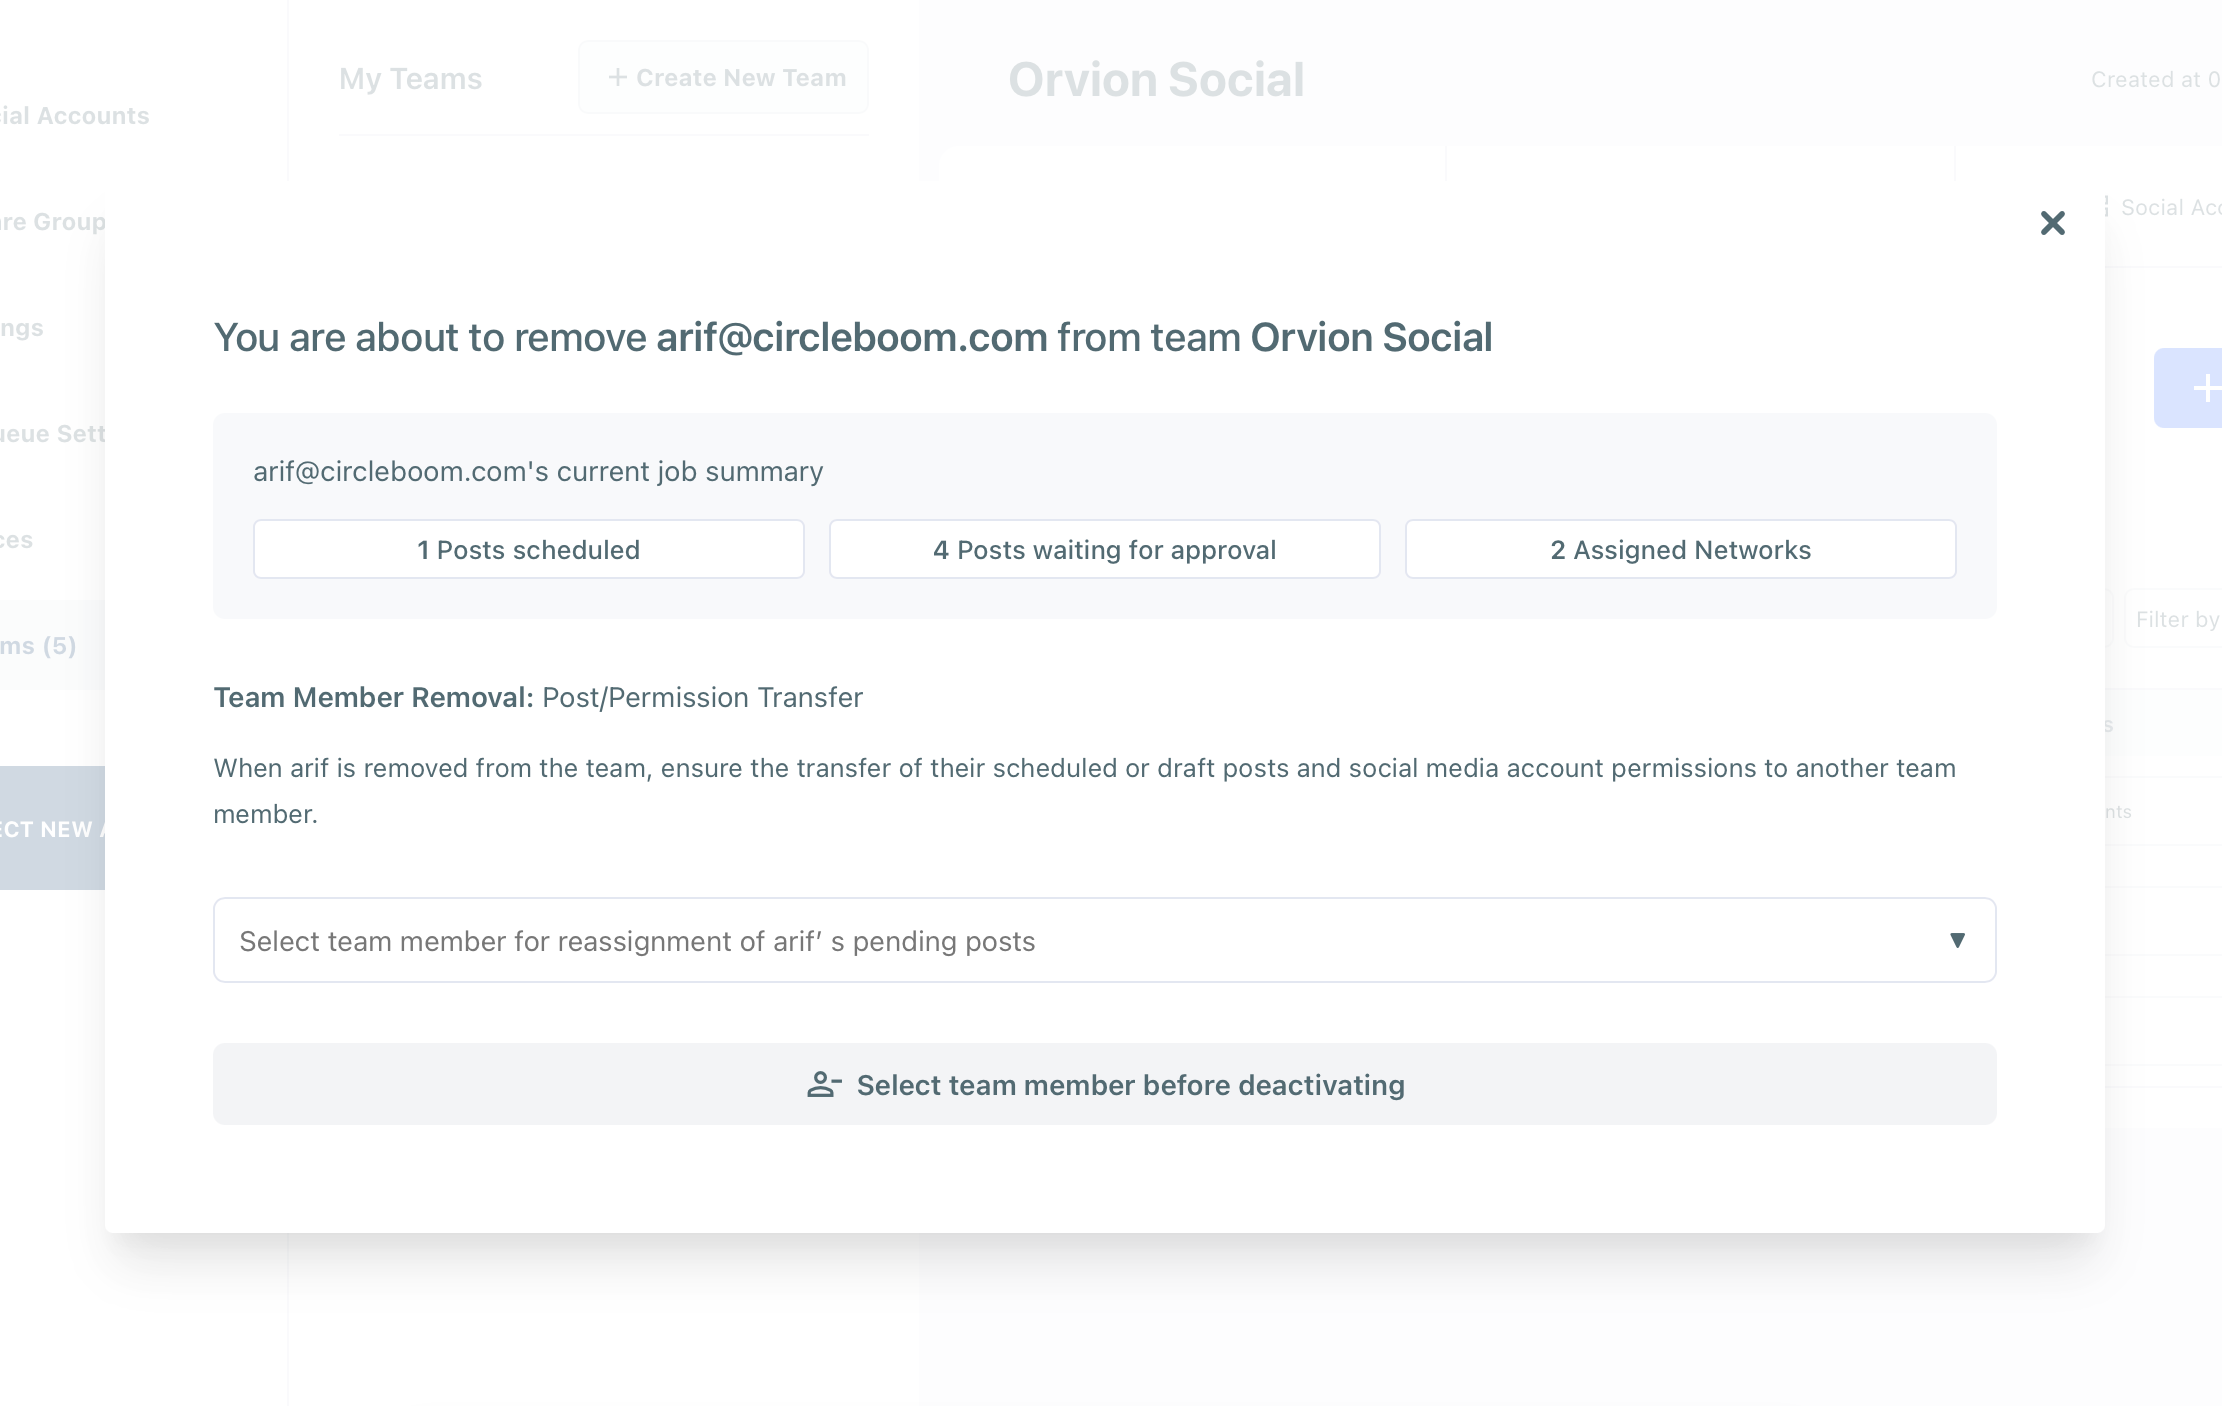Screen dimensions: 2222x1406
Task: Click the dropdown arrow for reassignment
Action: coord(1957,940)
